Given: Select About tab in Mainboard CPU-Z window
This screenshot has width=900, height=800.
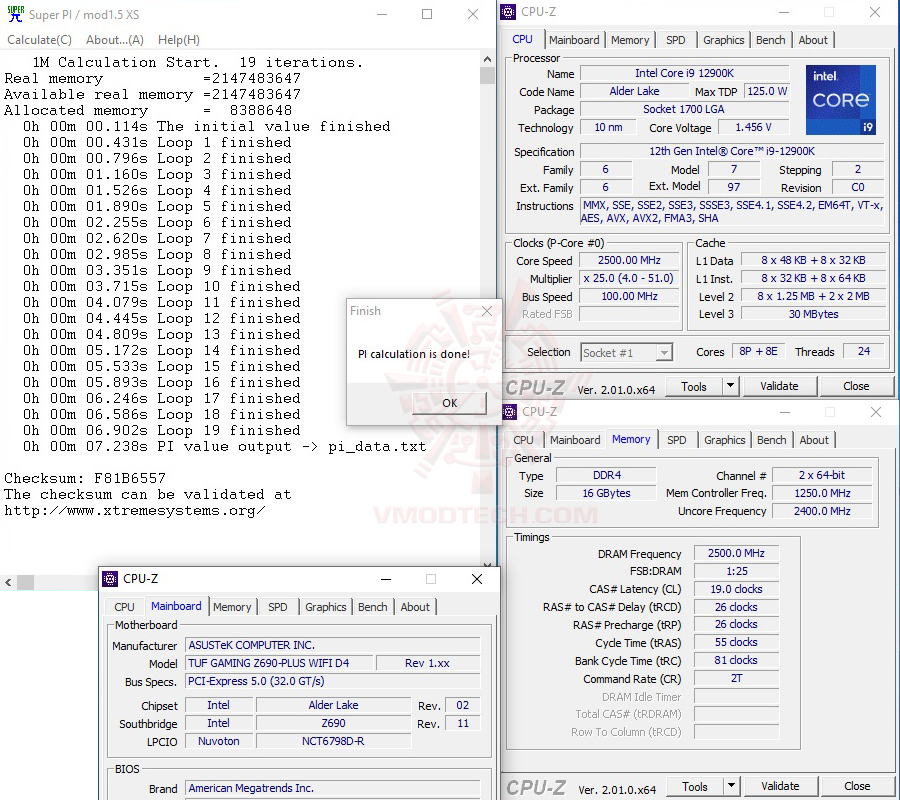Looking at the screenshot, I should pos(415,607).
